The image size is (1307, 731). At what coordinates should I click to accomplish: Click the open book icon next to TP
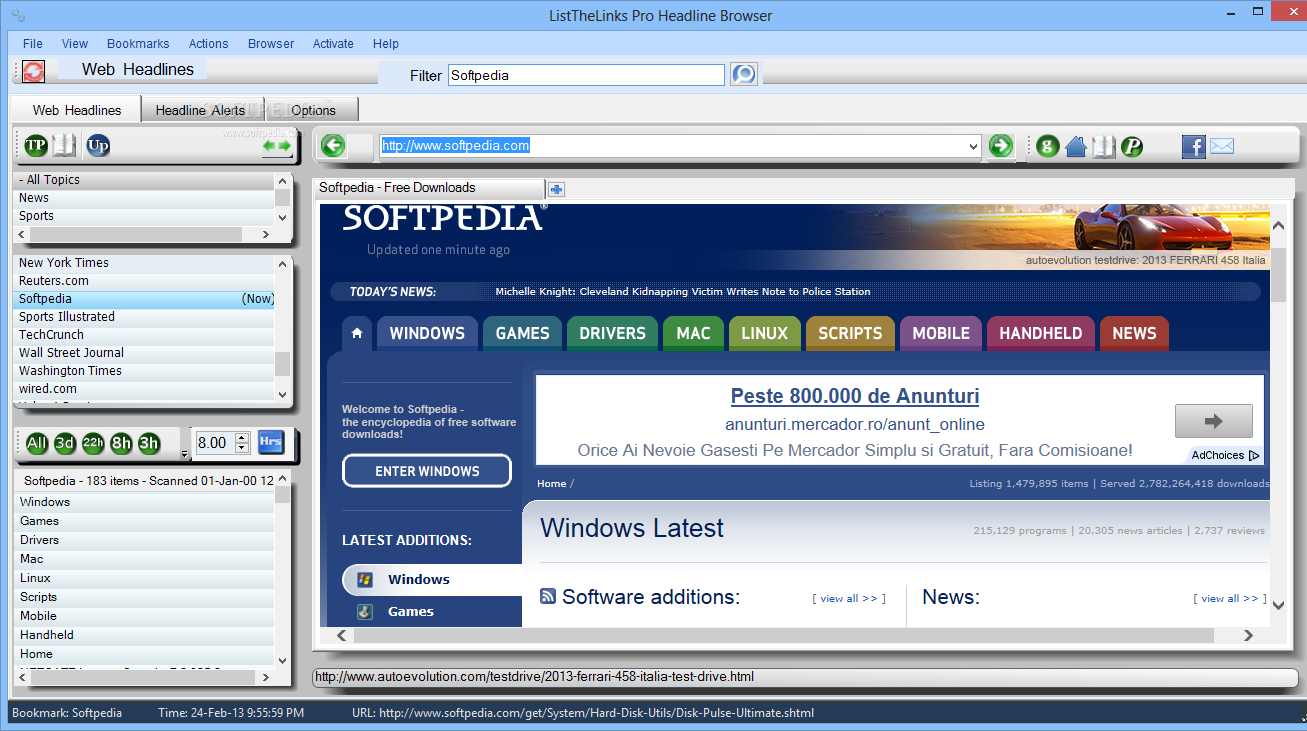tap(65, 146)
